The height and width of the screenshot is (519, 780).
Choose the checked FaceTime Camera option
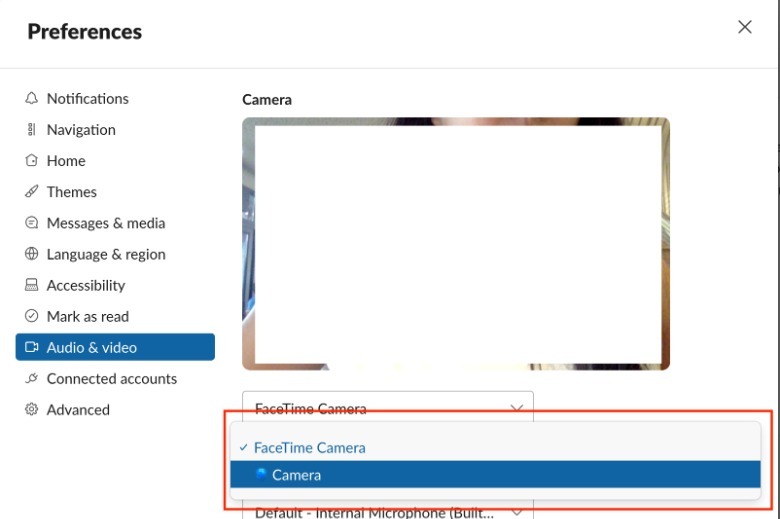[x=310, y=448]
